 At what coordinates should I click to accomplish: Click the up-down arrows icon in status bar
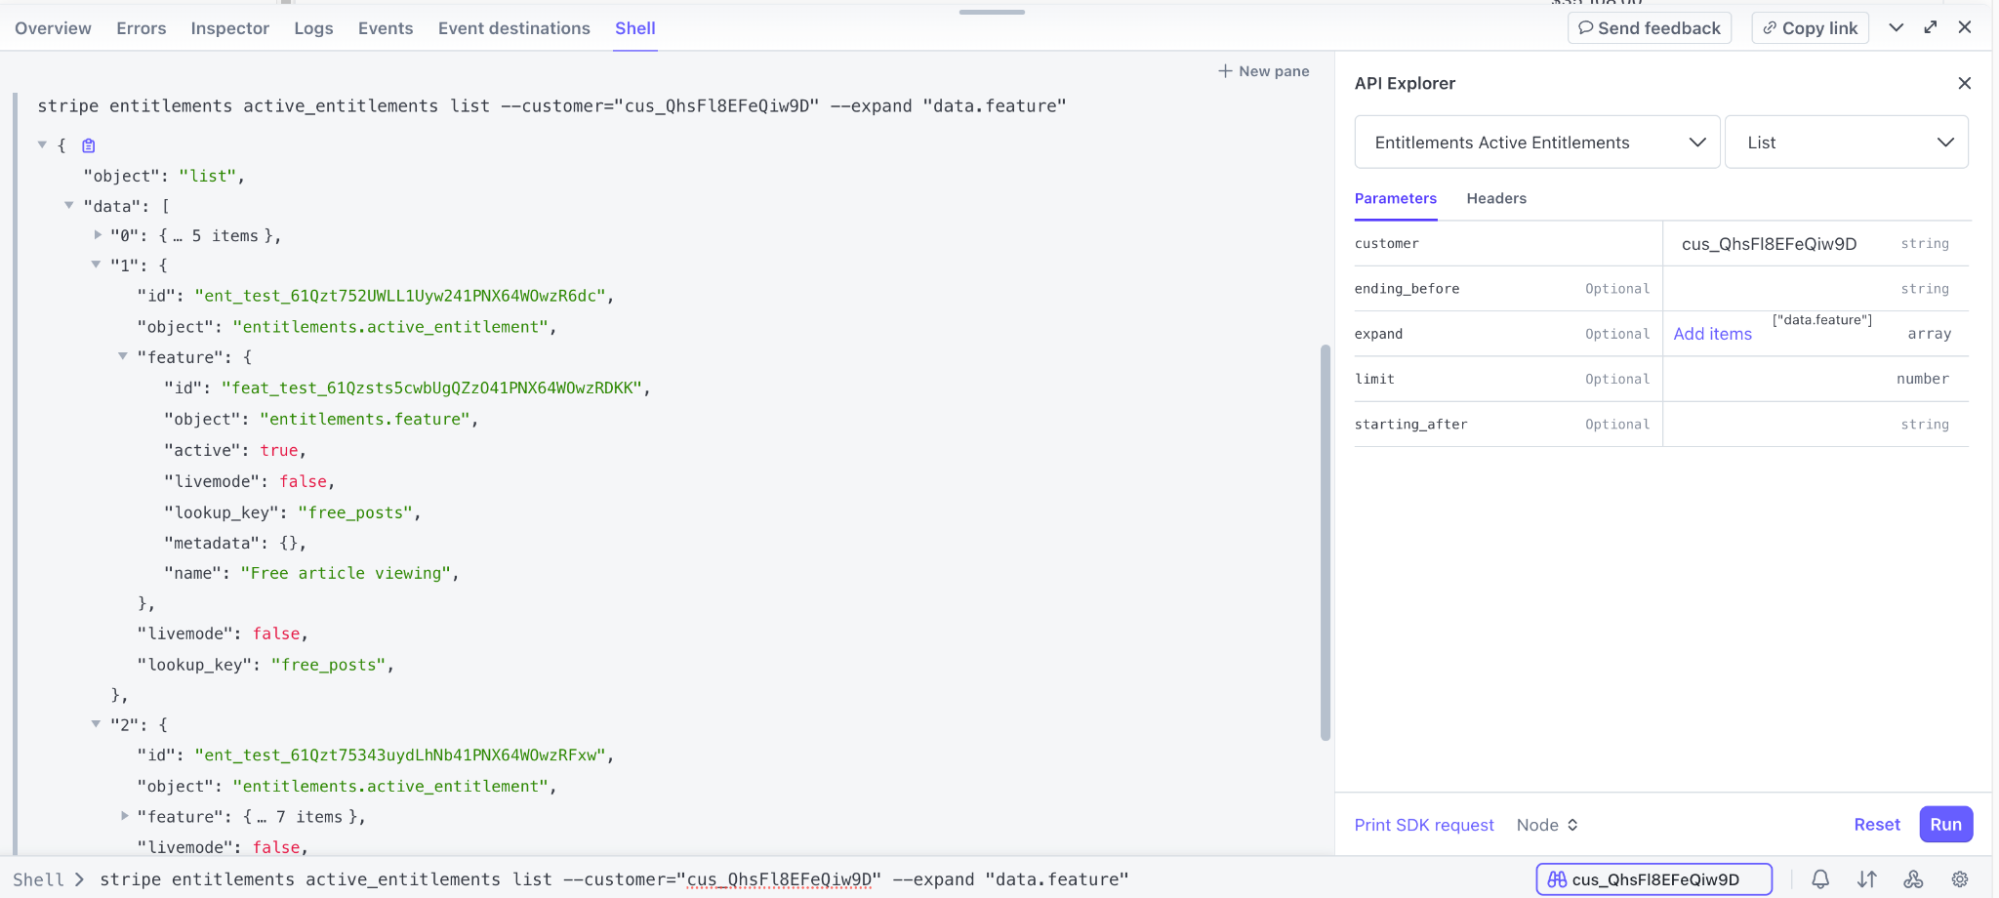coord(1867,879)
